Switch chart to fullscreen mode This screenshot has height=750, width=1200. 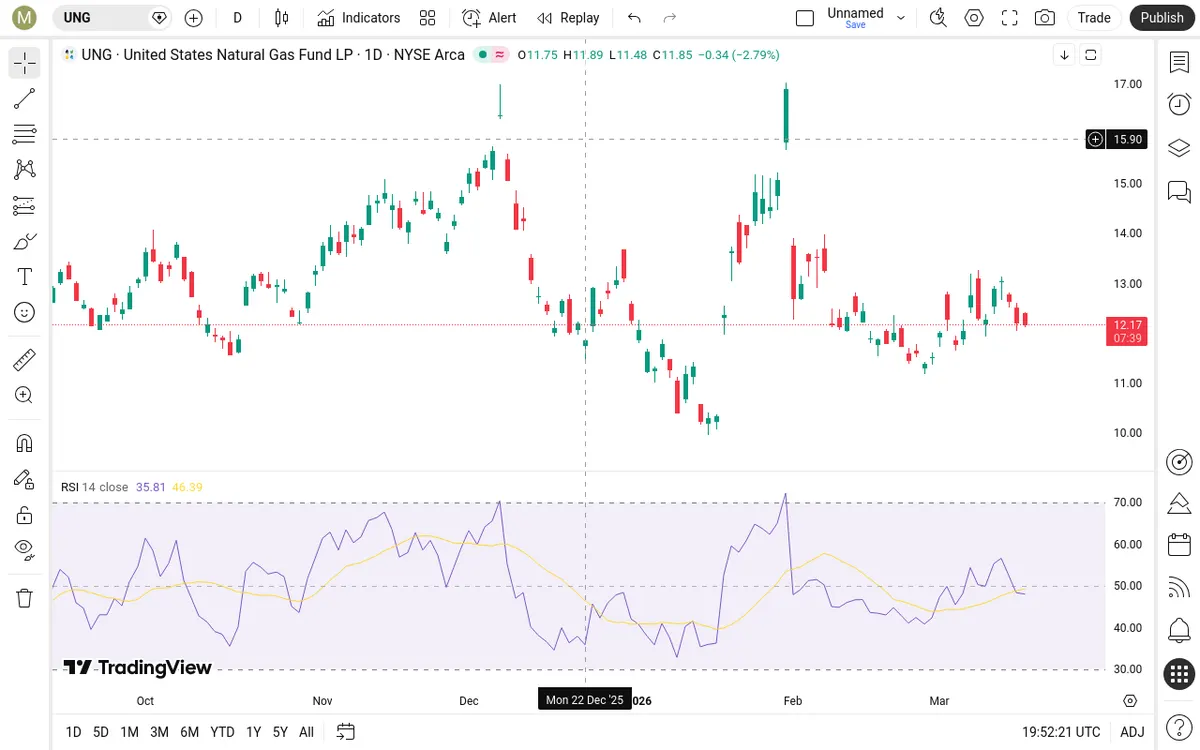[x=1010, y=18]
